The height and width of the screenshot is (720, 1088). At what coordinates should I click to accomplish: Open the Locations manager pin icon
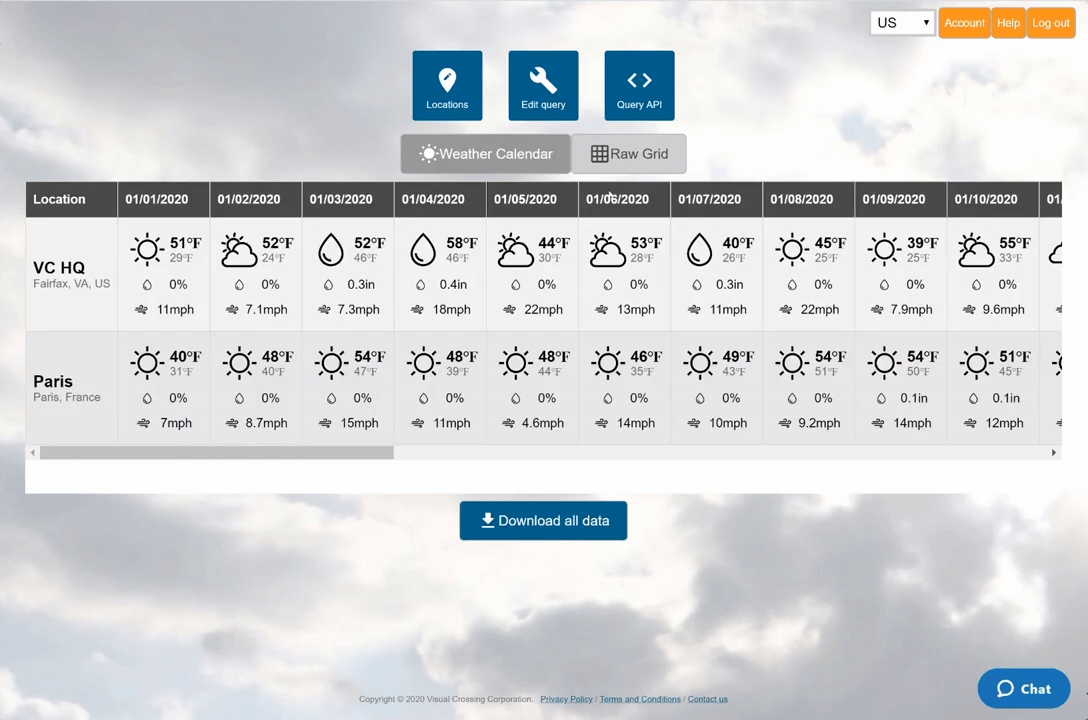[x=447, y=80]
